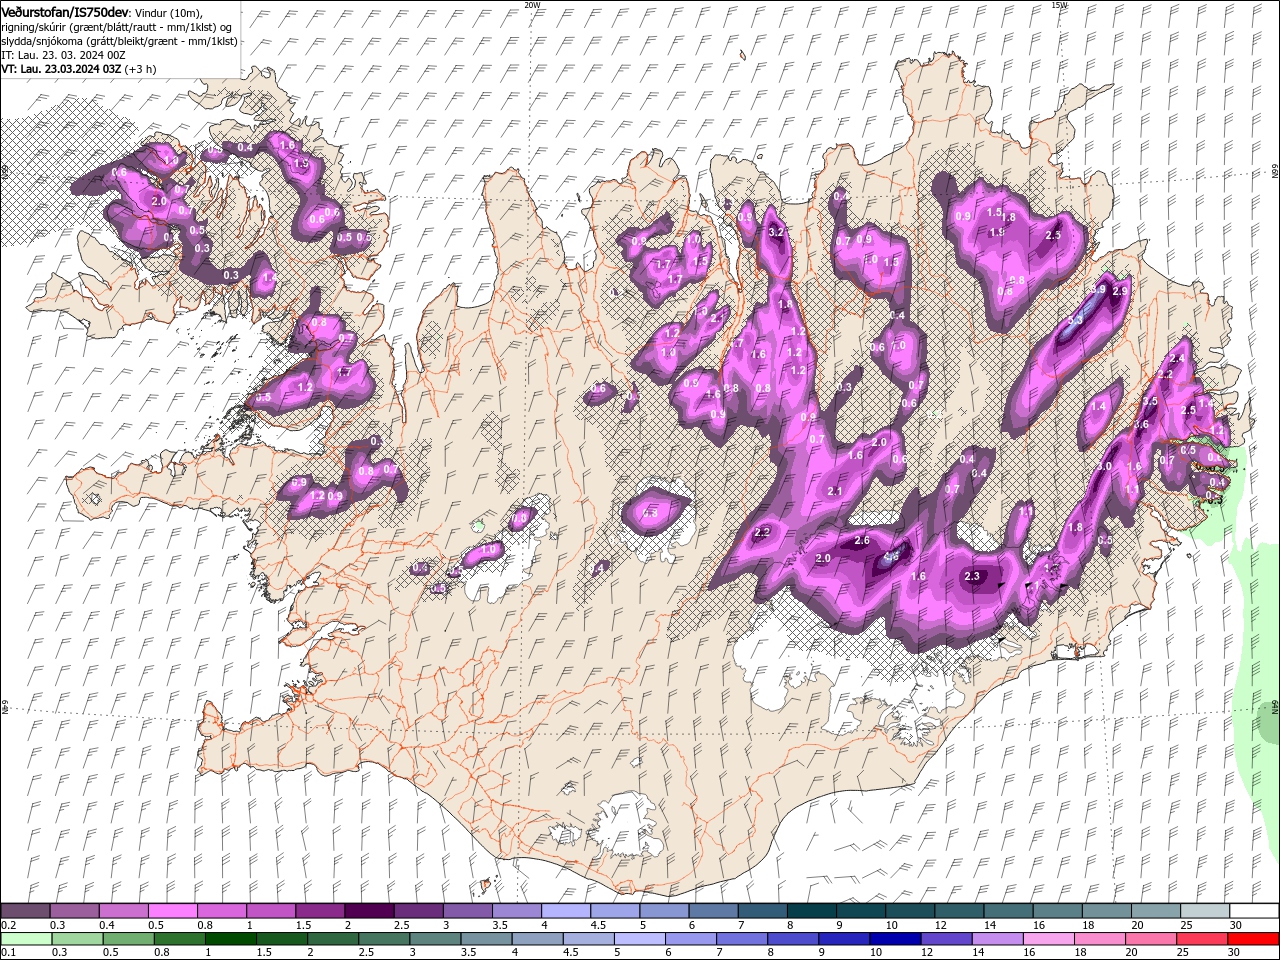Click the 2.1 snowfall value on the map
Viewport: 1280px width, 960px height.
coord(835,491)
